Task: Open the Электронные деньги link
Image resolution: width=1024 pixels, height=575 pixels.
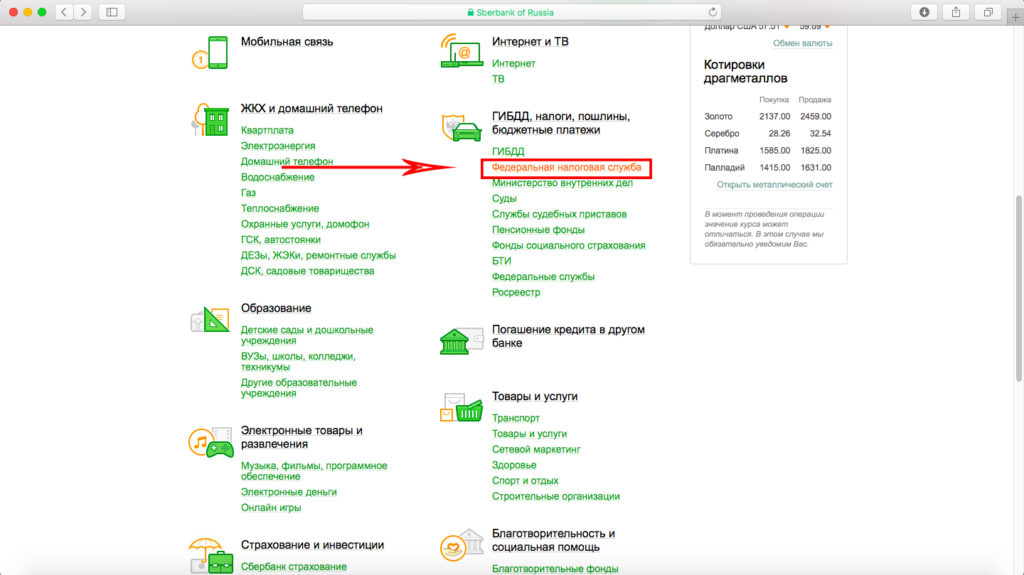Action: (288, 492)
